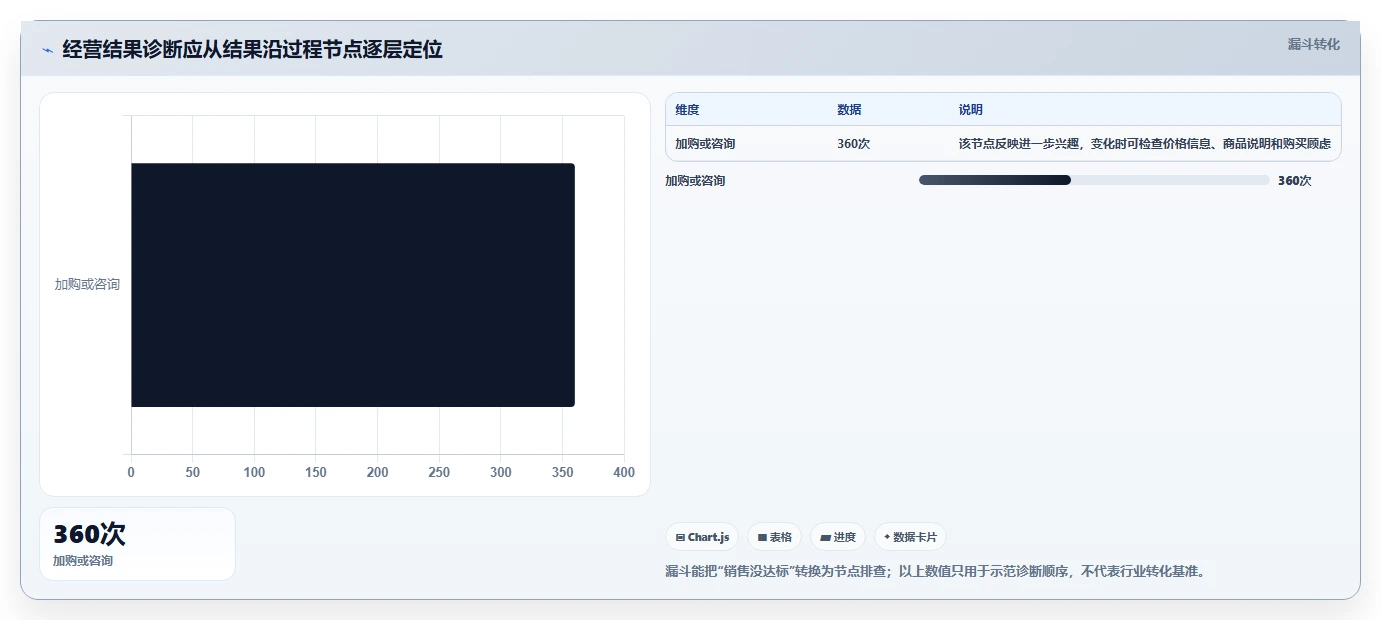This screenshot has height=620, width=1381.
Task: Click the 360次 table cell
Action: 853,144
